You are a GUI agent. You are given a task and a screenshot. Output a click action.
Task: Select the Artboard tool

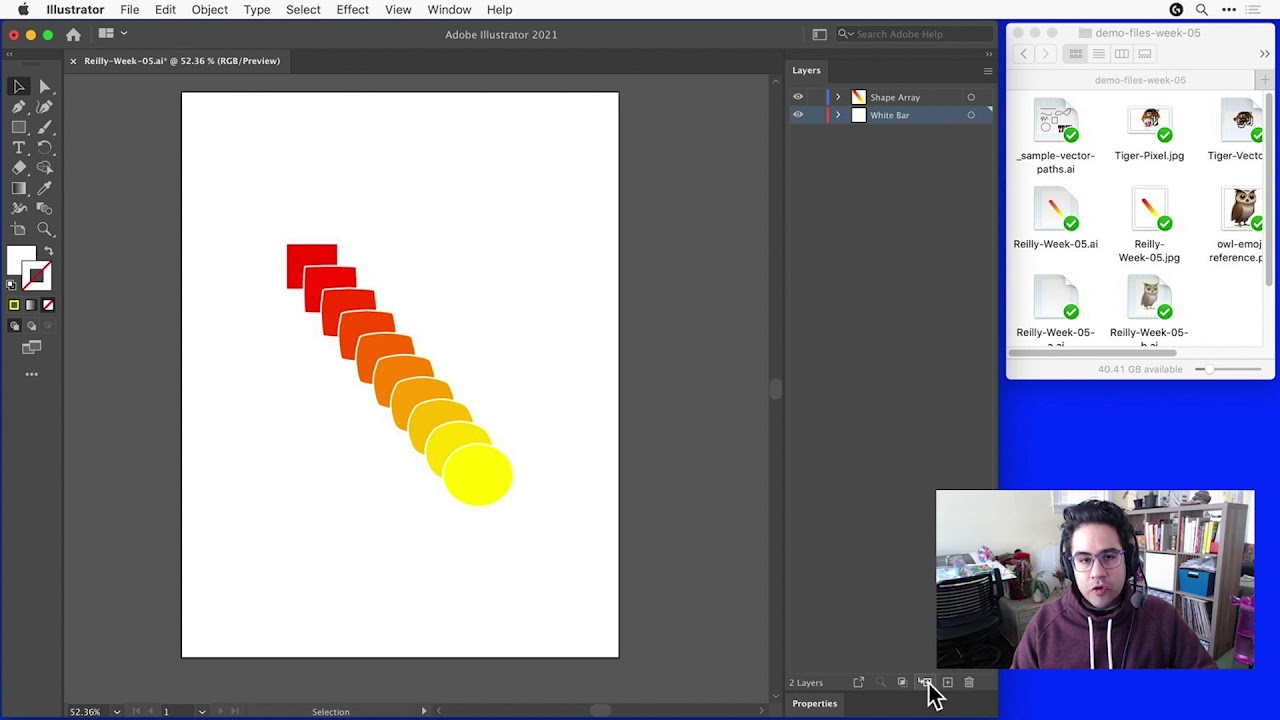click(x=19, y=229)
